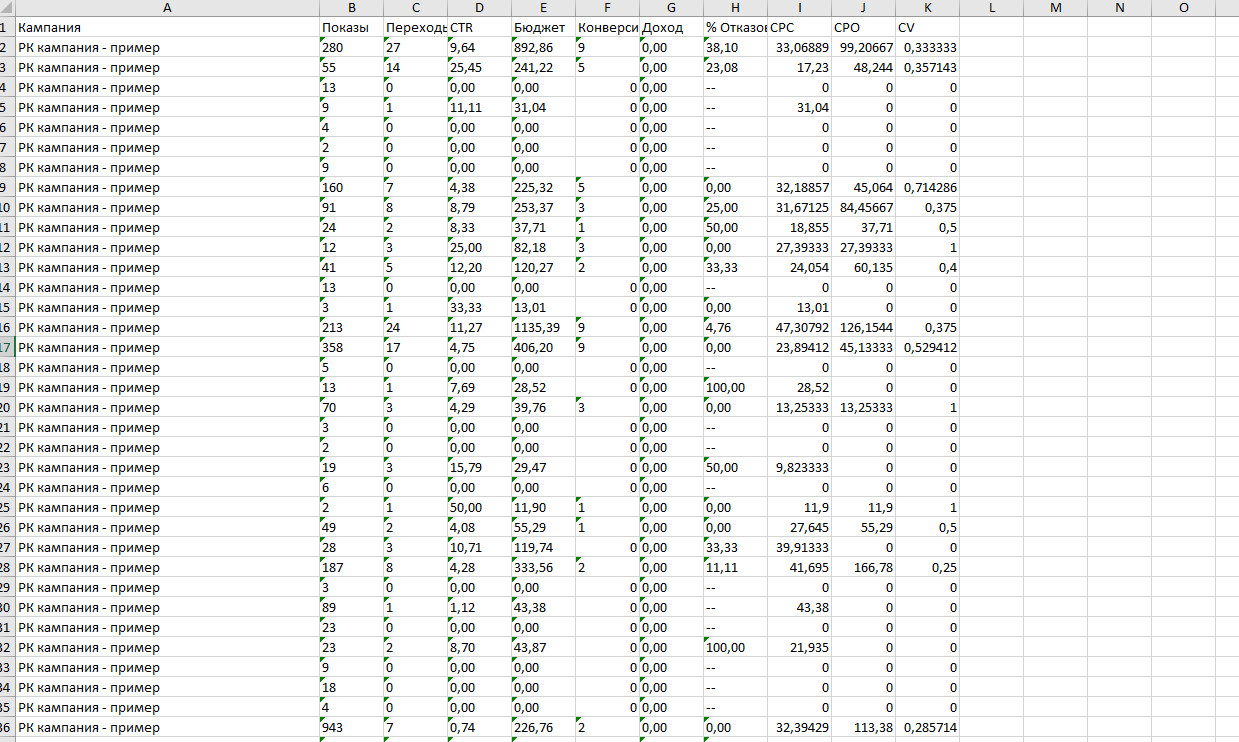
Task: Select CTR cell with value 25,45
Action: tap(479, 68)
